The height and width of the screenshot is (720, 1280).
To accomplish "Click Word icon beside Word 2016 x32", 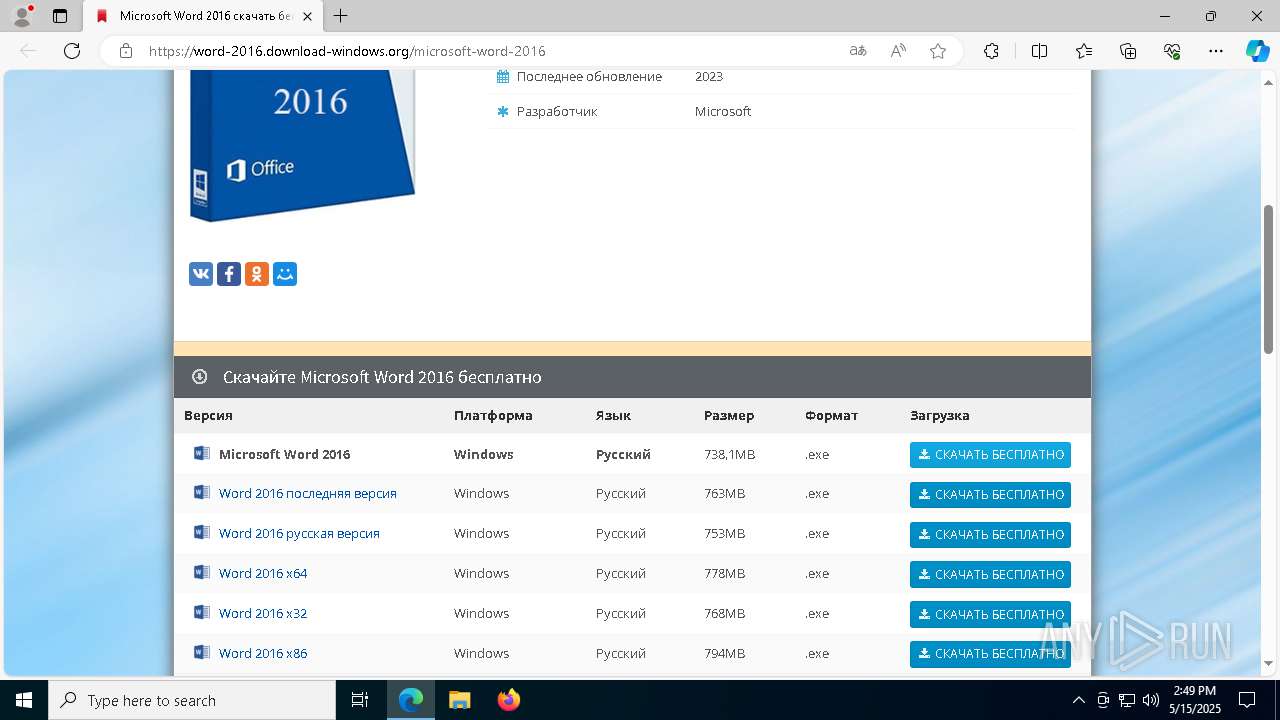I will 202,613.
